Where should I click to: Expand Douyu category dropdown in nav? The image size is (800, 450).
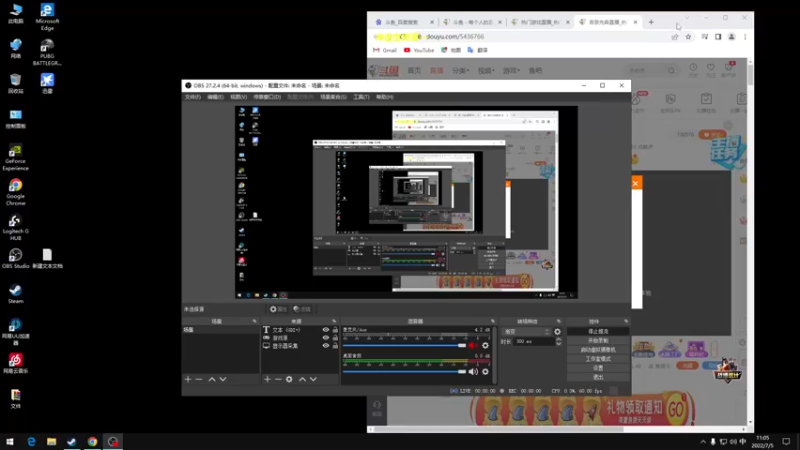coord(461,71)
